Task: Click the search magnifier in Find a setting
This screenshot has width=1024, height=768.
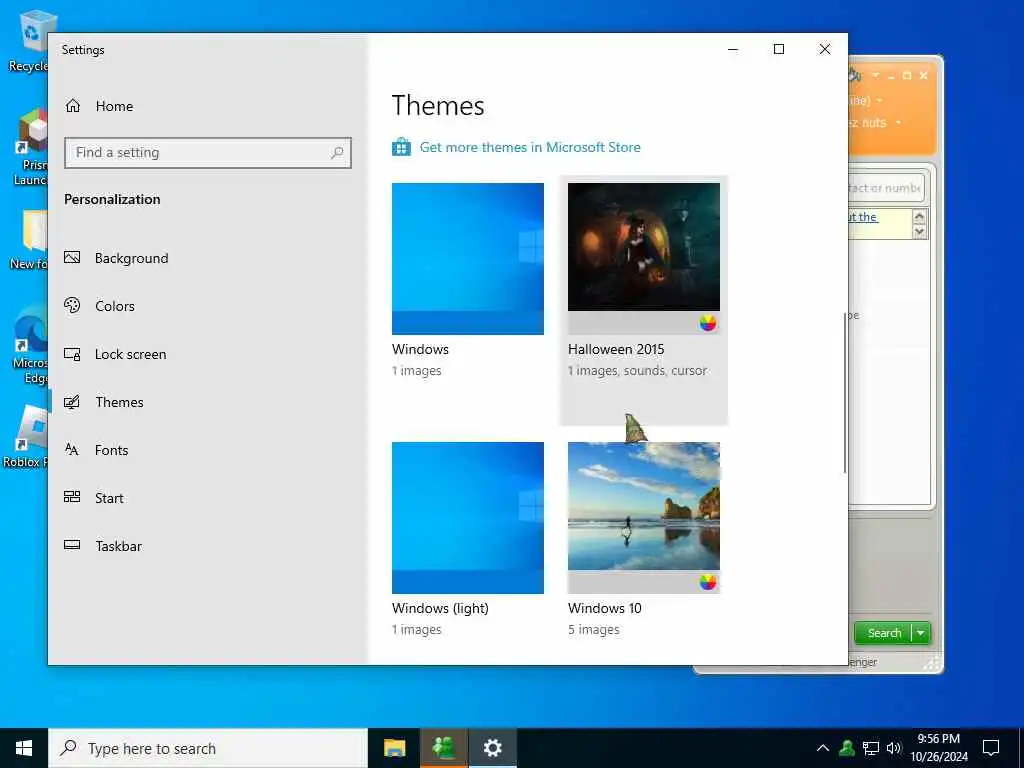Action: pos(337,153)
